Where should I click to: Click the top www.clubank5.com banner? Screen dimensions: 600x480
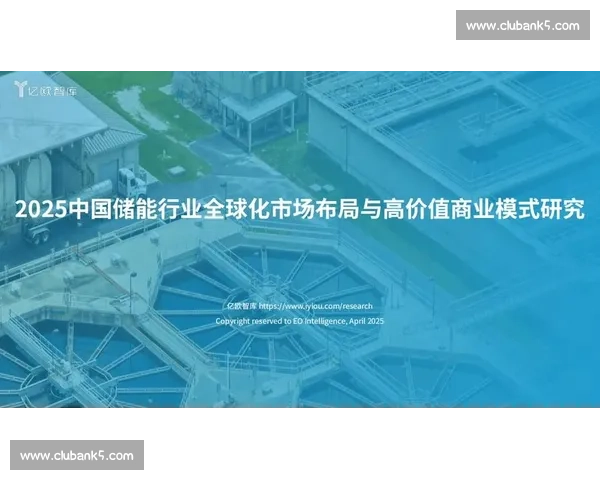coord(523,25)
